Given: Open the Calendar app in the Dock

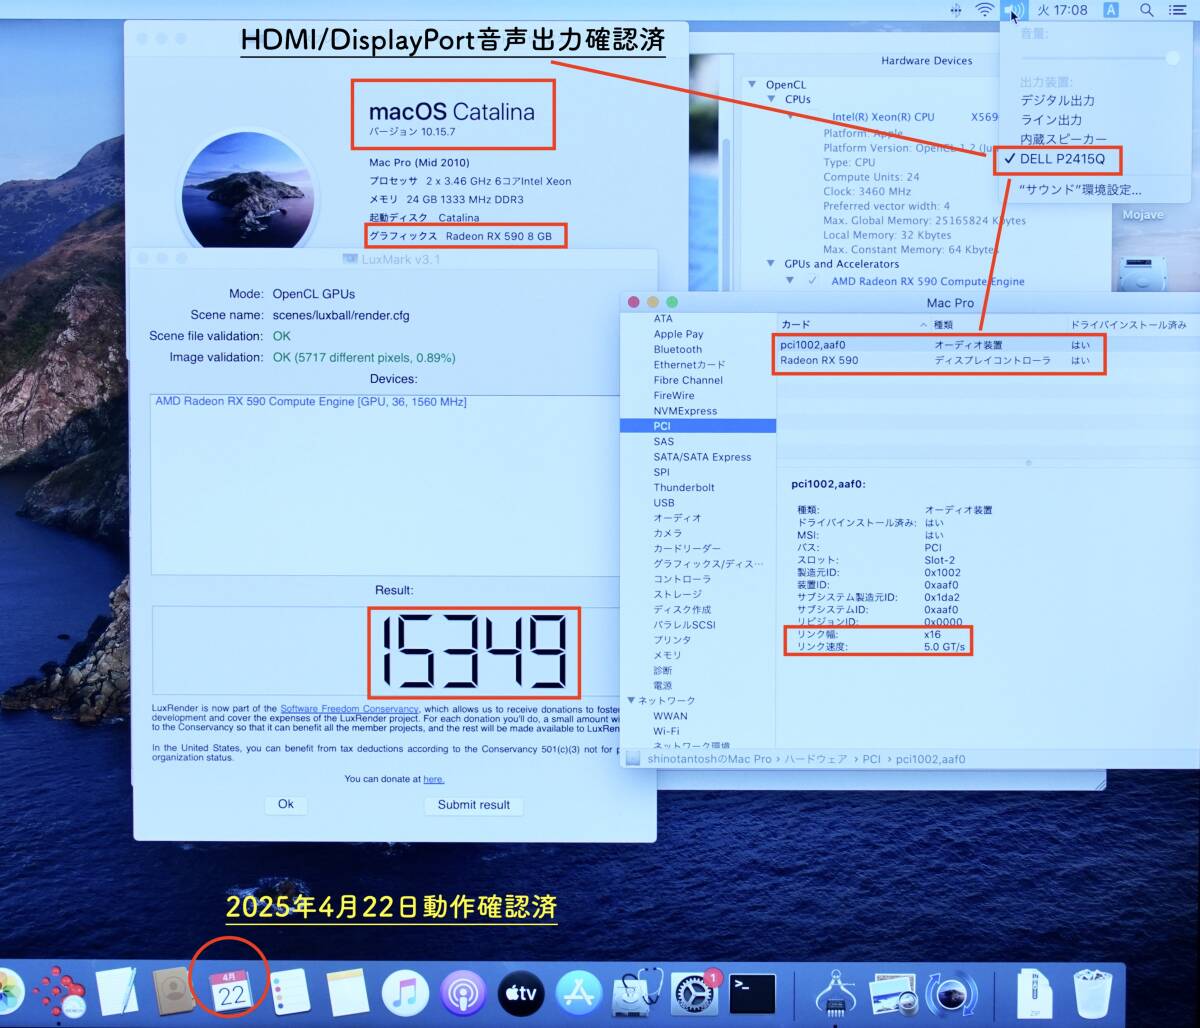Looking at the screenshot, I should coord(232,990).
